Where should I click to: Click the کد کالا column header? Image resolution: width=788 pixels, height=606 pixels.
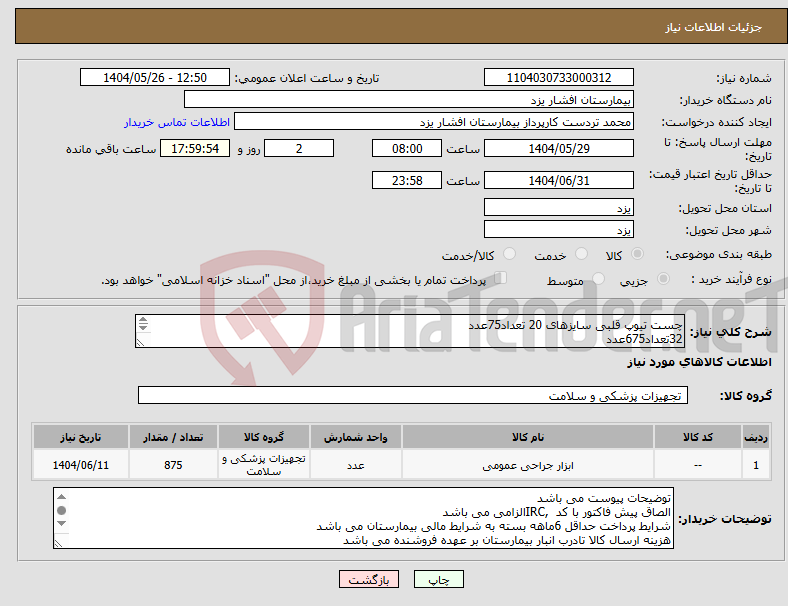698,437
